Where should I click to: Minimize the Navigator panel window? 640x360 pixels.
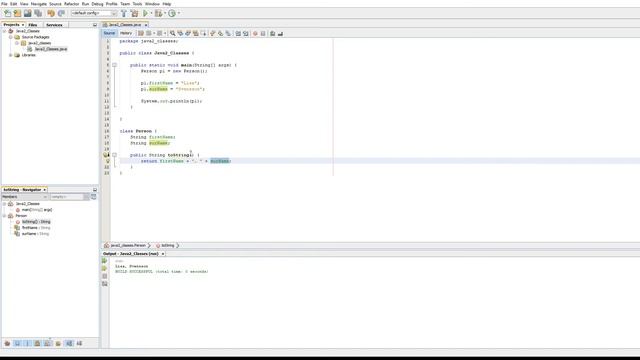click(x=95, y=190)
